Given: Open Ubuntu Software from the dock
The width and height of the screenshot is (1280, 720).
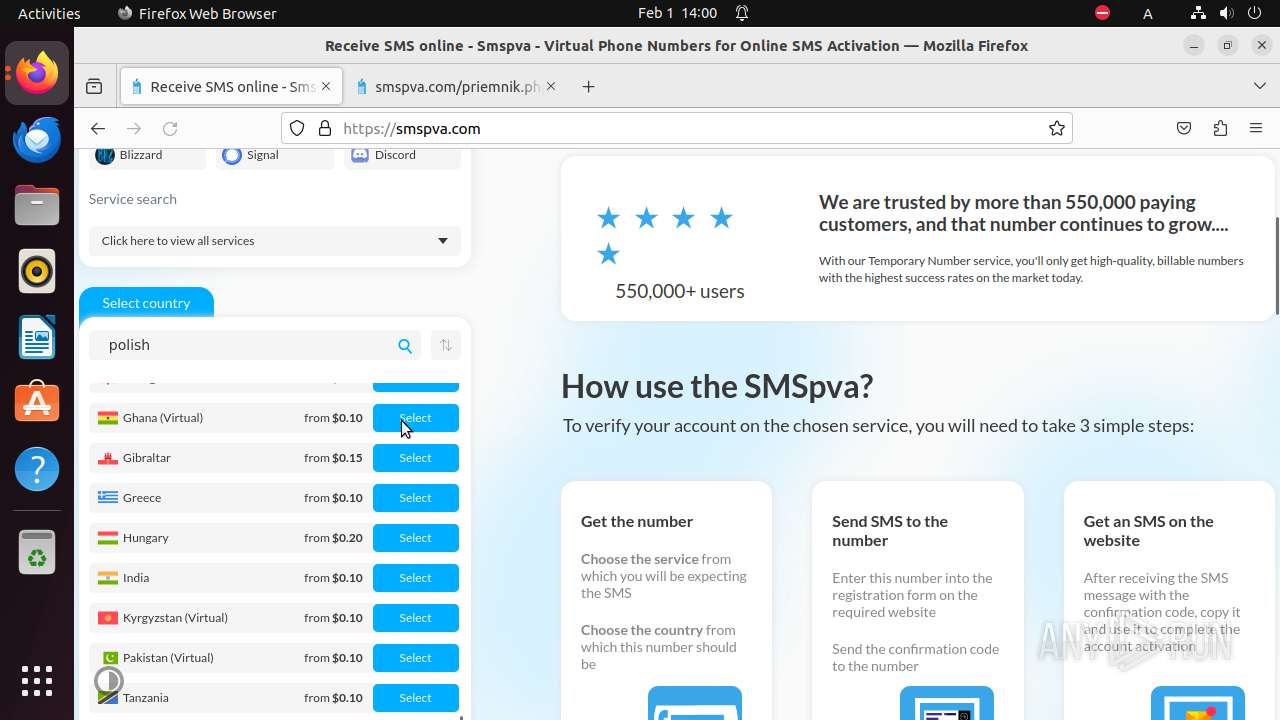Looking at the screenshot, I should click(x=37, y=403).
